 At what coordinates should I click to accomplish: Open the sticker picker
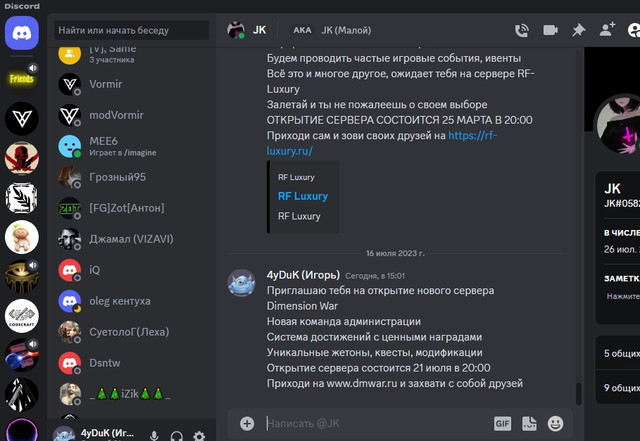(529, 423)
